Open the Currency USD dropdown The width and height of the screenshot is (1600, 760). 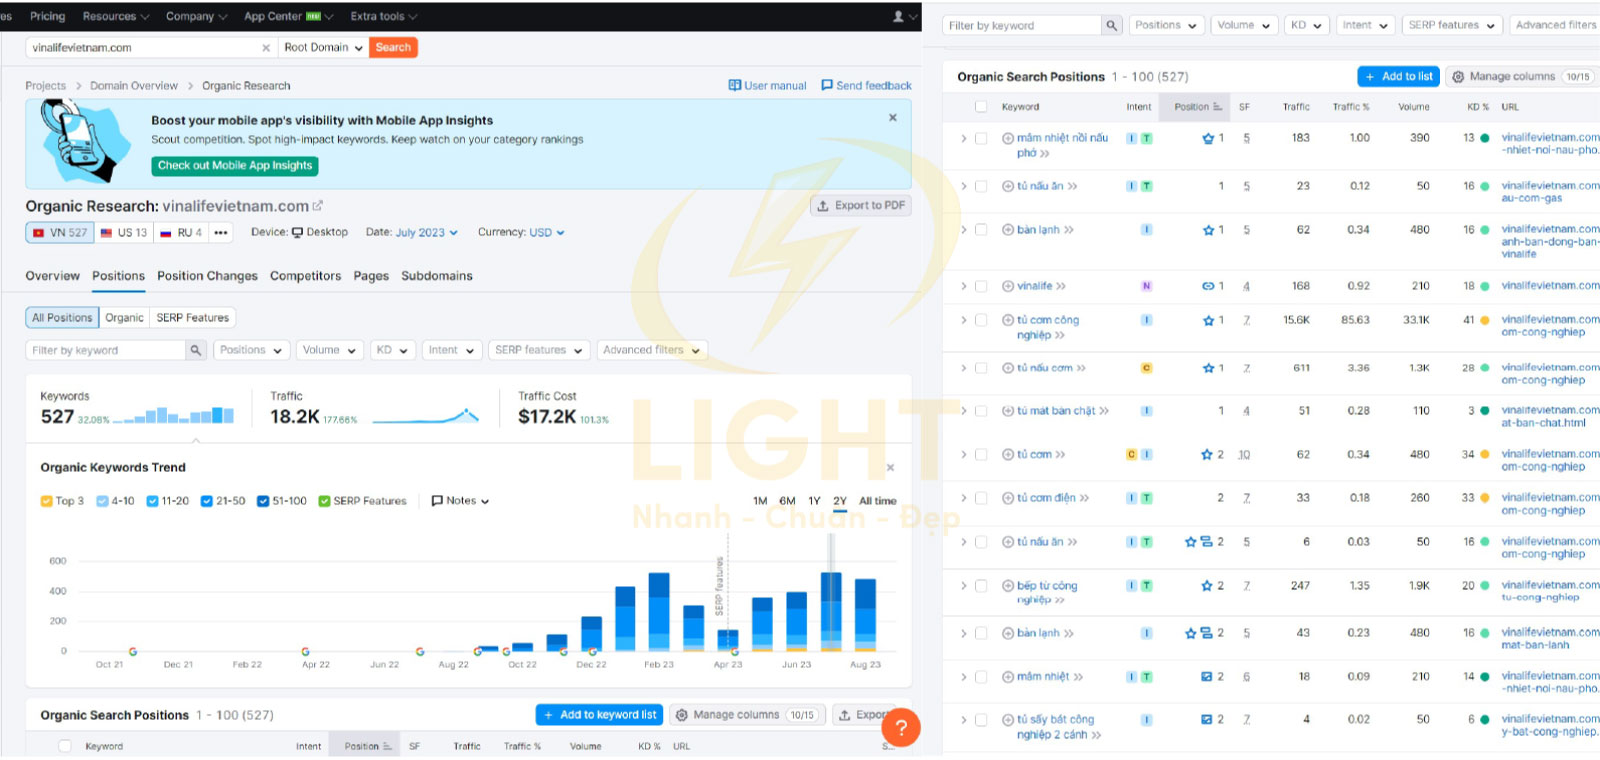coord(547,233)
